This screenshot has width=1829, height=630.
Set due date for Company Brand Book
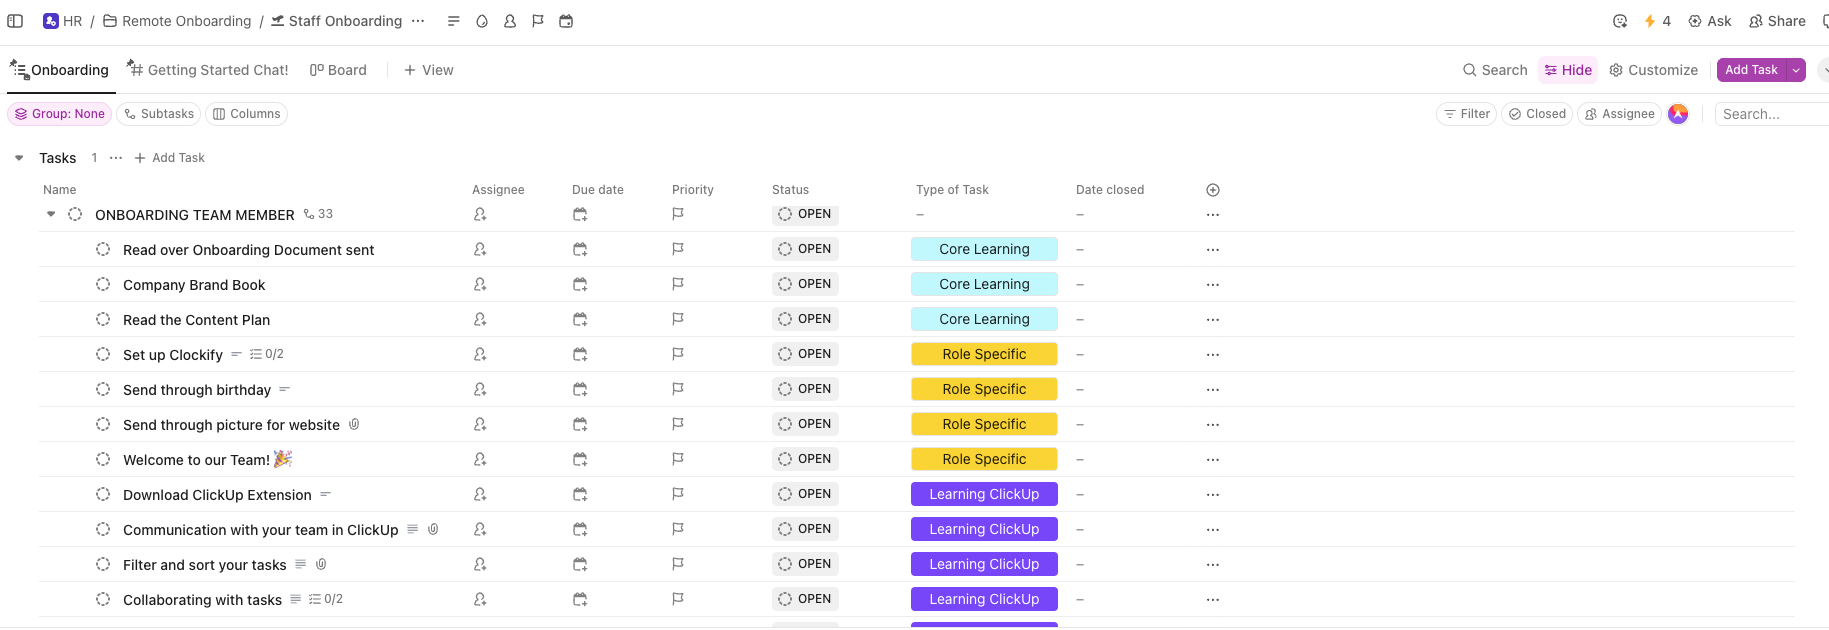coord(580,285)
